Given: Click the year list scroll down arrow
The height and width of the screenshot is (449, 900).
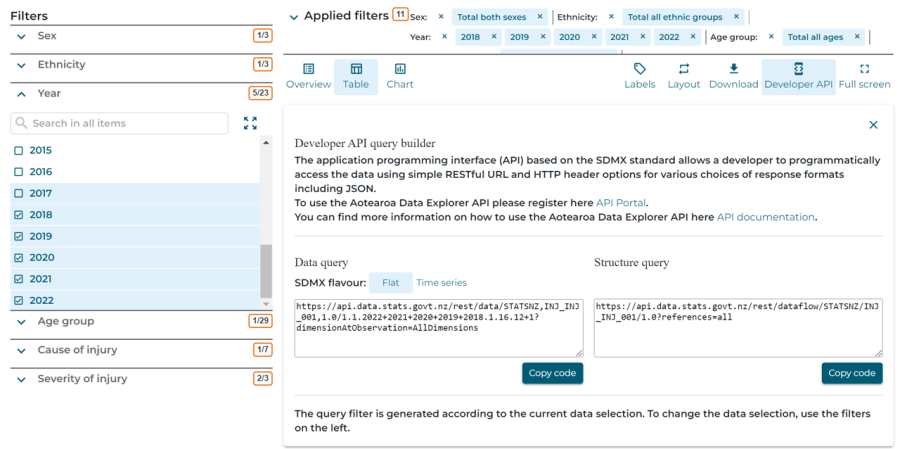Looking at the screenshot, I should [266, 304].
